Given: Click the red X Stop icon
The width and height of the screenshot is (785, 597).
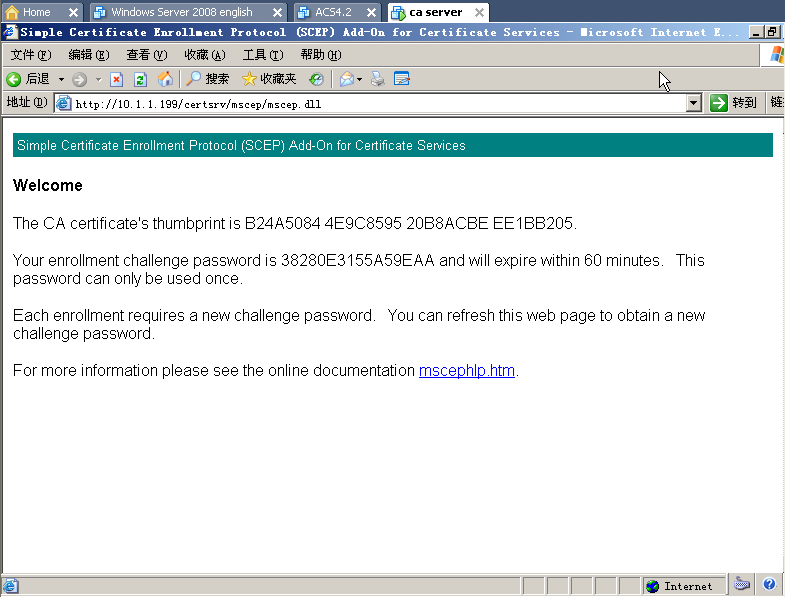Looking at the screenshot, I should tap(117, 79).
